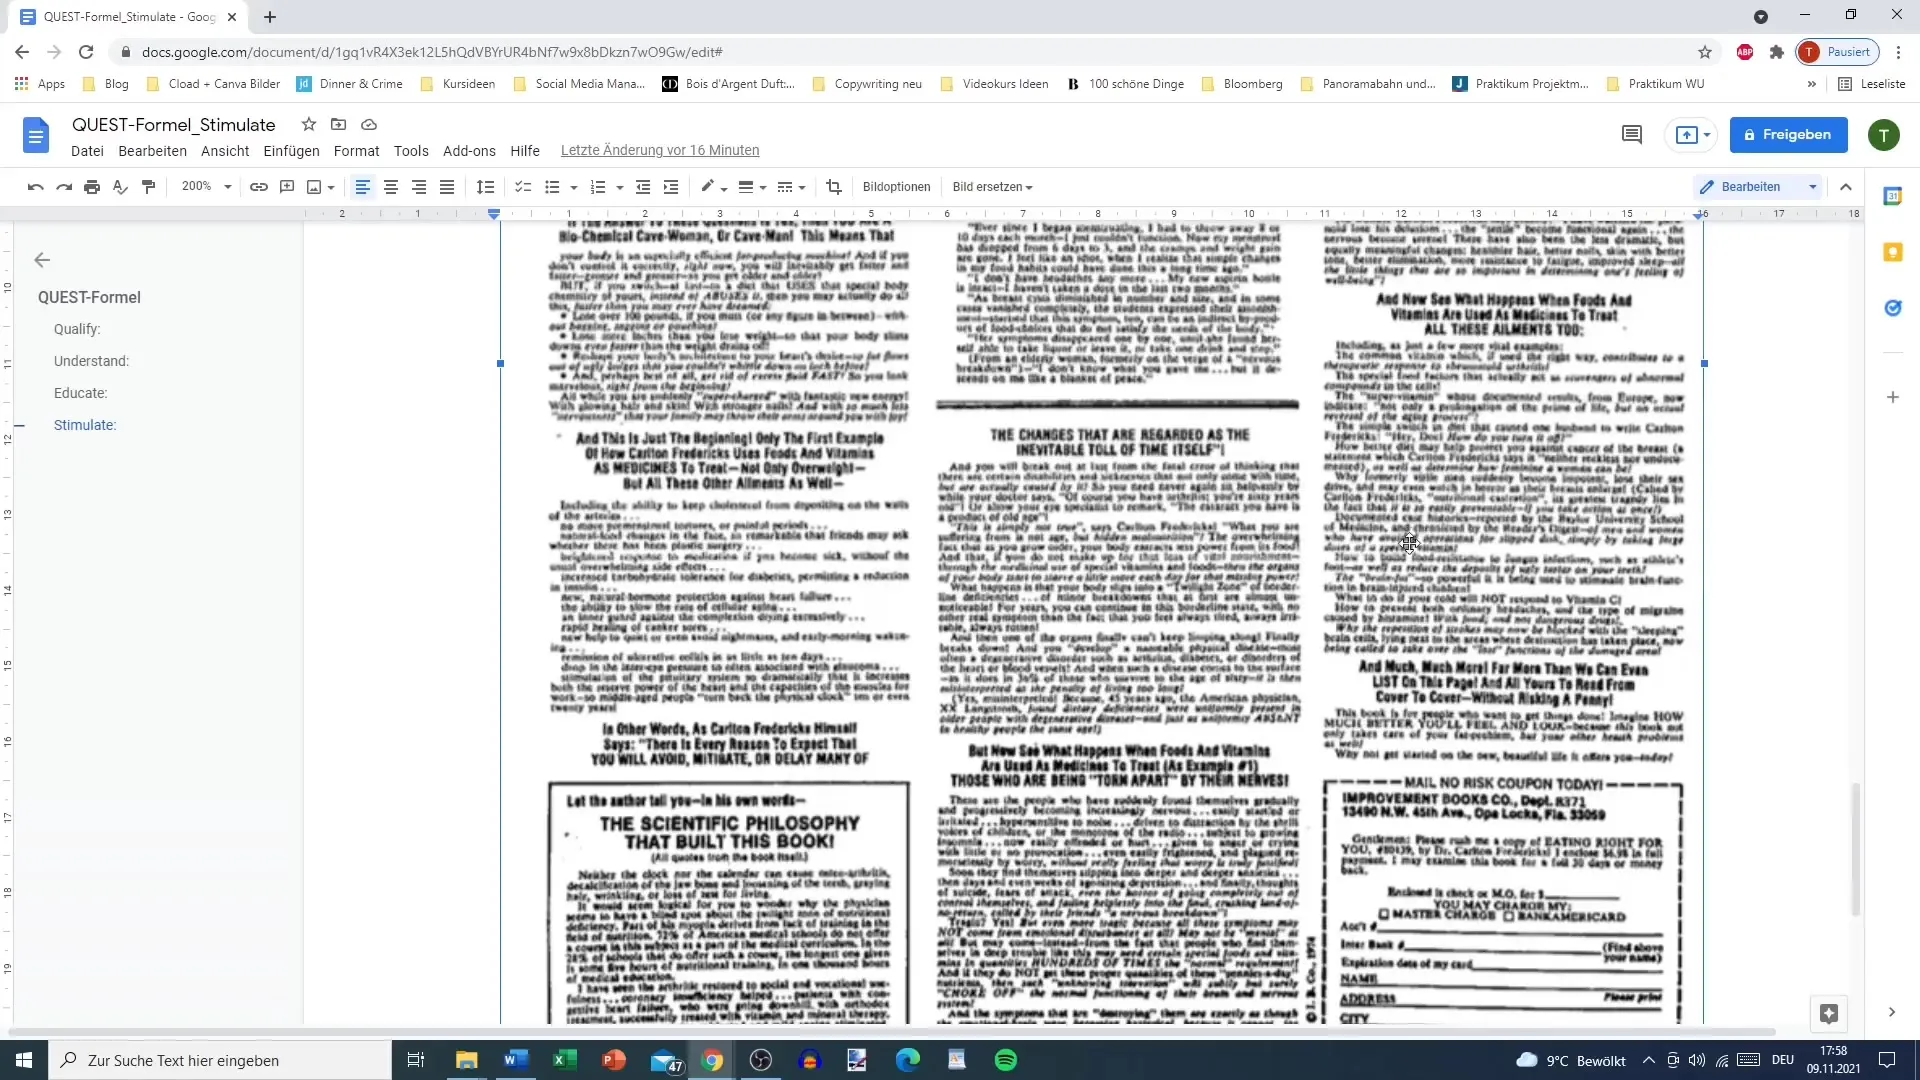Edit the document title field
Image resolution: width=1920 pixels, height=1080 pixels.
pyautogui.click(x=174, y=125)
